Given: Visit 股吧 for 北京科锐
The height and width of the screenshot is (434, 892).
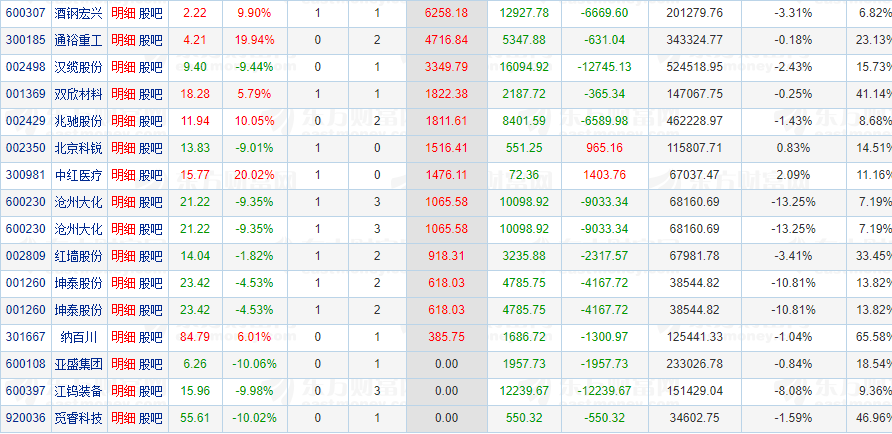Looking at the screenshot, I should click(151, 148).
